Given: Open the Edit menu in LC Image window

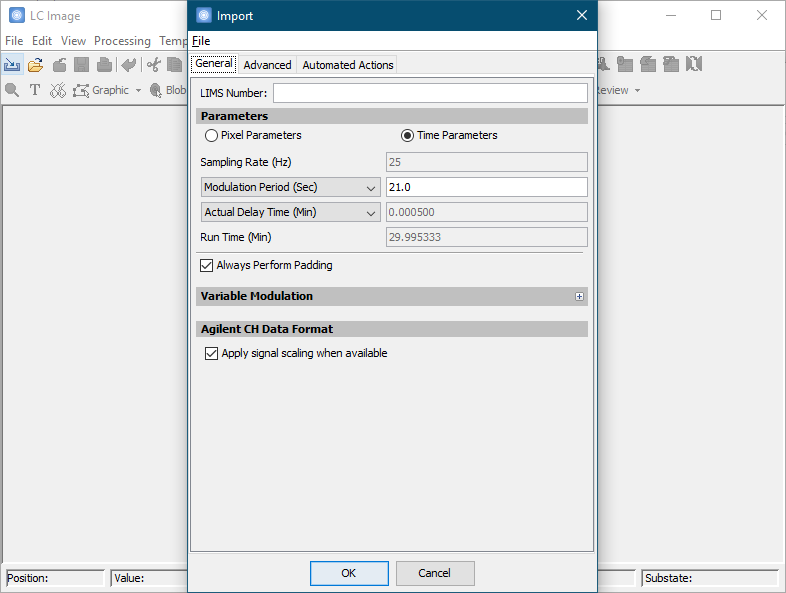Looking at the screenshot, I should (x=42, y=41).
